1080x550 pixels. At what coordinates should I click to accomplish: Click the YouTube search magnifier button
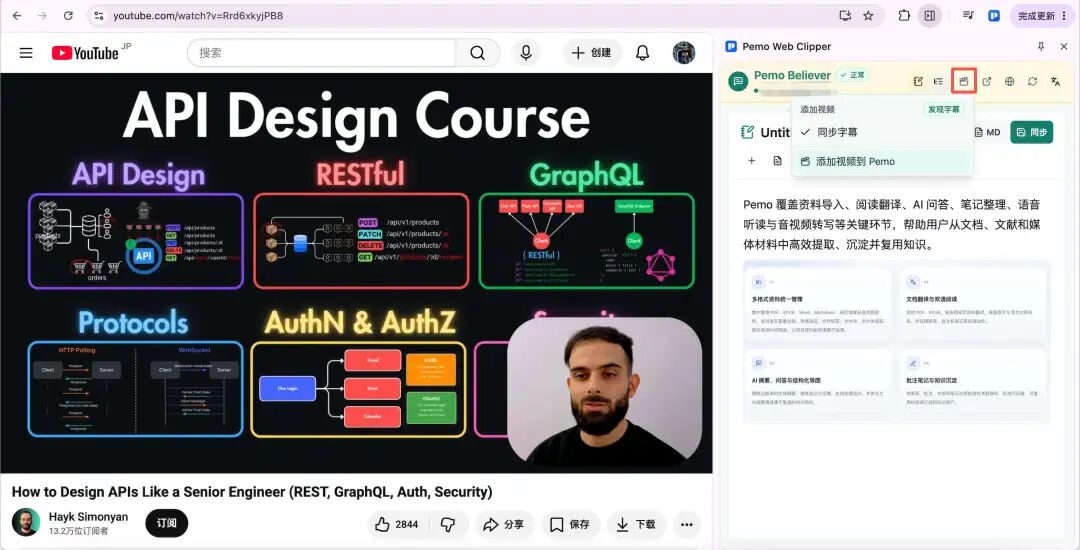pyautogui.click(x=477, y=53)
